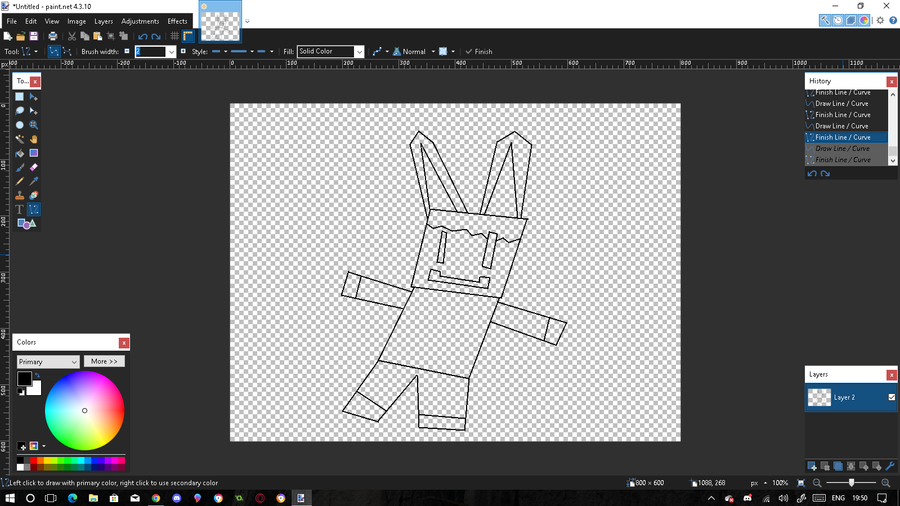The image size is (900, 506).
Task: Click the Print icon
Action: pos(53,36)
